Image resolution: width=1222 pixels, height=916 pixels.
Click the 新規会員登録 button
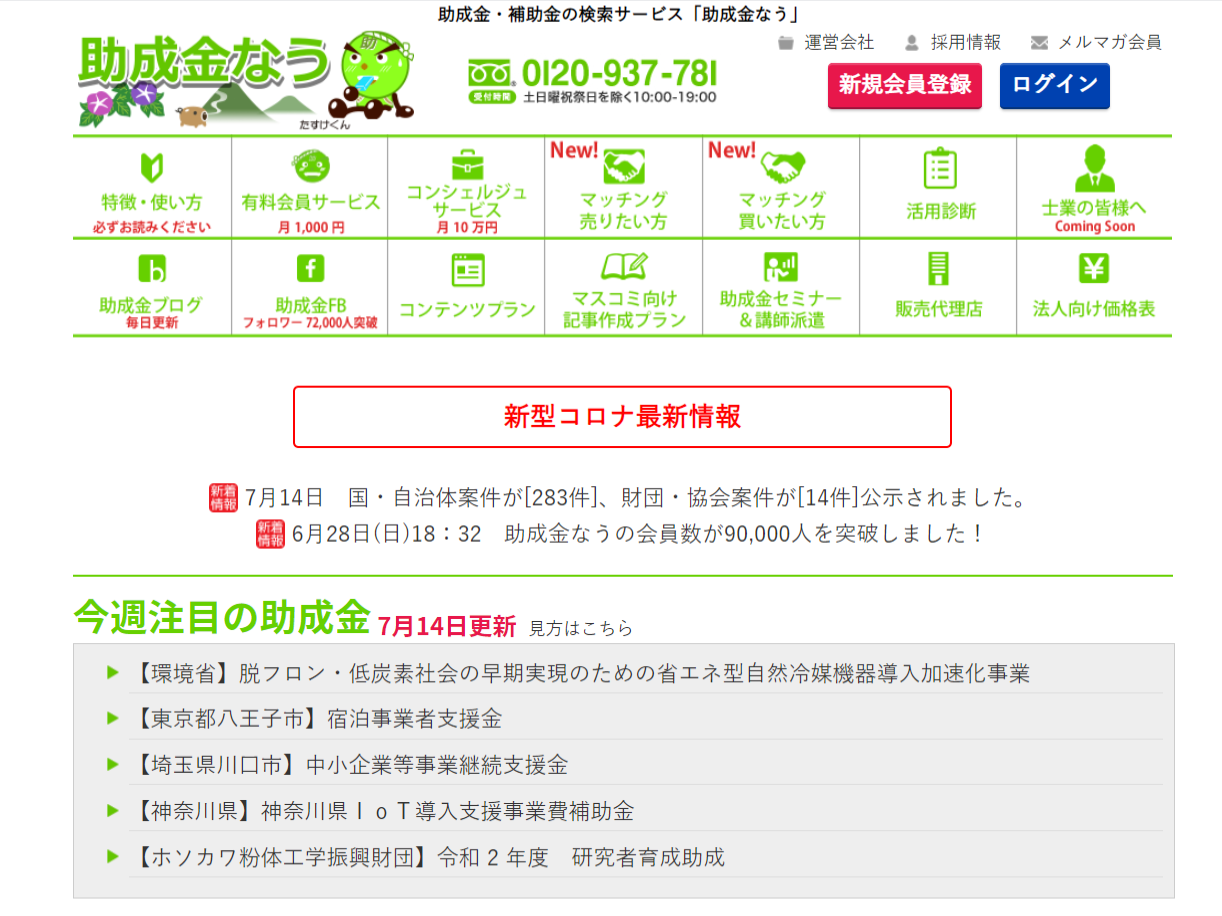[905, 85]
